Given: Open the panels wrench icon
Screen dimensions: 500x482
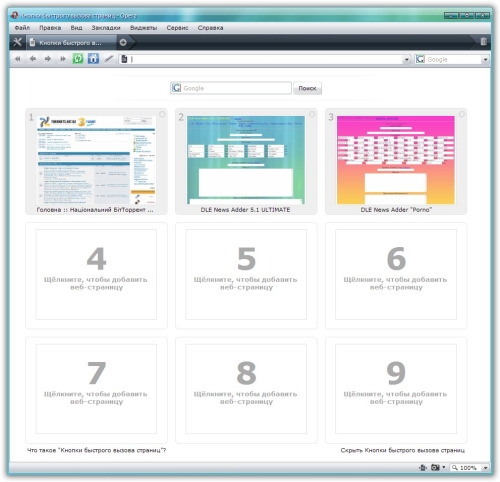Looking at the screenshot, I should click(17, 42).
